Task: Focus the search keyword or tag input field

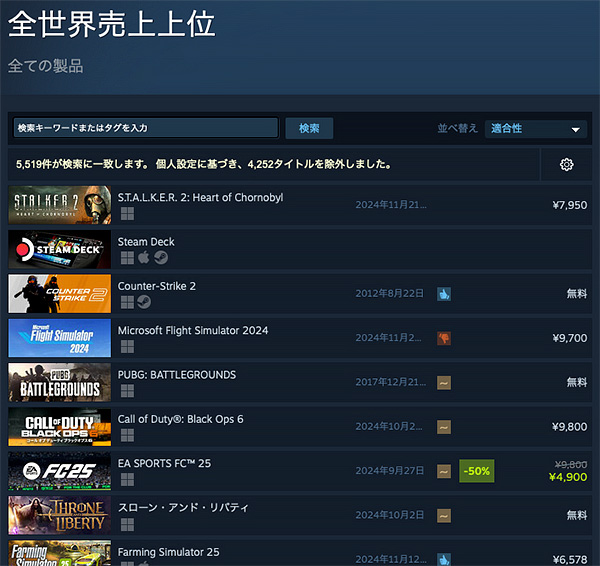Action: click(x=146, y=127)
